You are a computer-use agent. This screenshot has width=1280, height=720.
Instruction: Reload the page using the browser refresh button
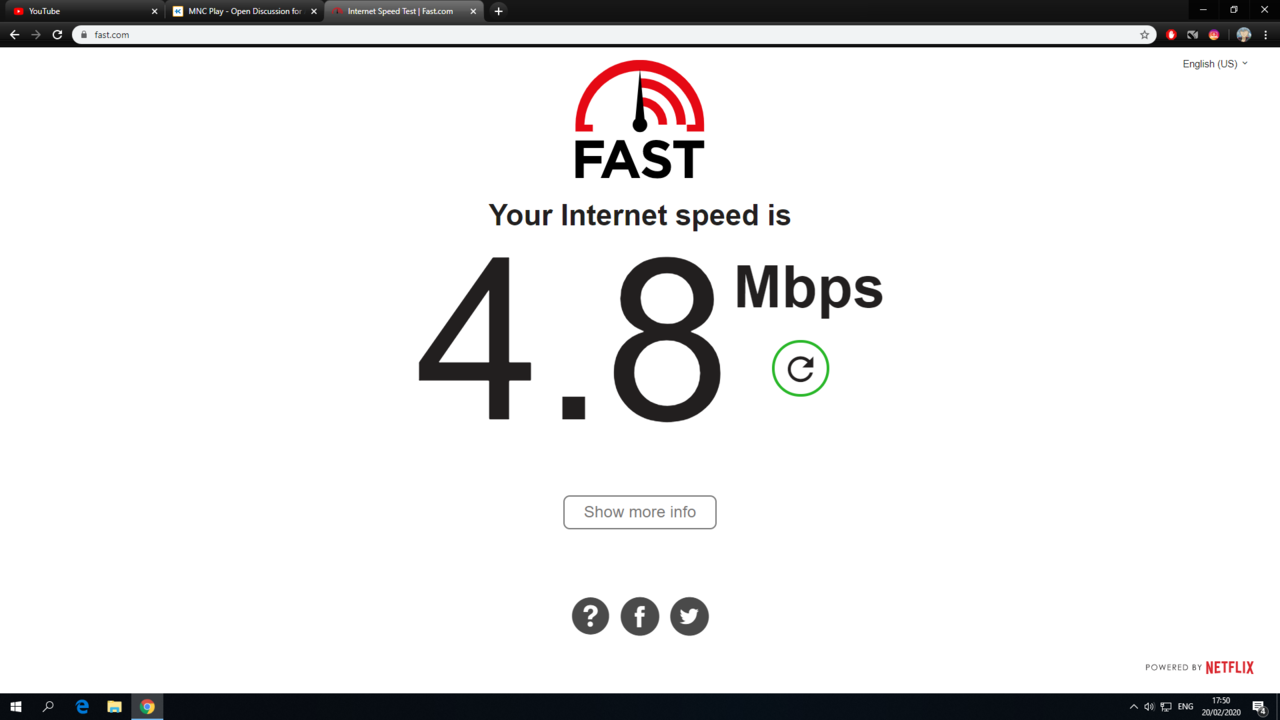click(57, 35)
